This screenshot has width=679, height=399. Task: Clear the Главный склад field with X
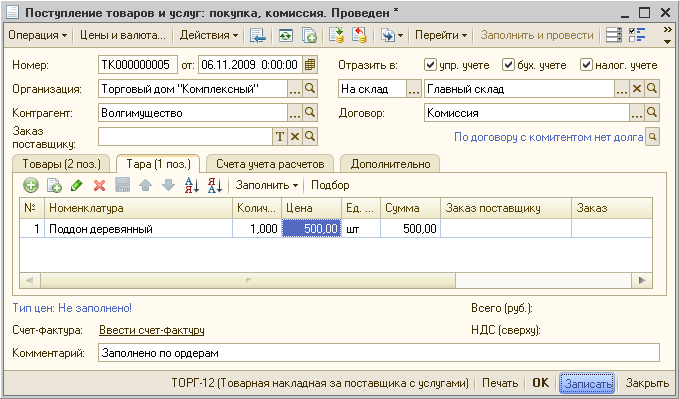coord(637,89)
